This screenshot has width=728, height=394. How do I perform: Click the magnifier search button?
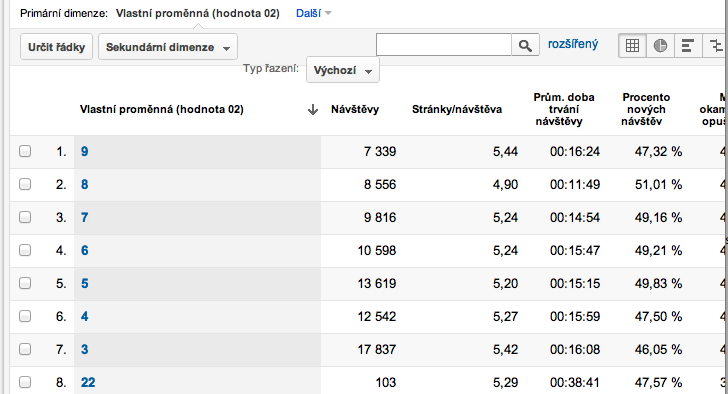click(x=525, y=45)
